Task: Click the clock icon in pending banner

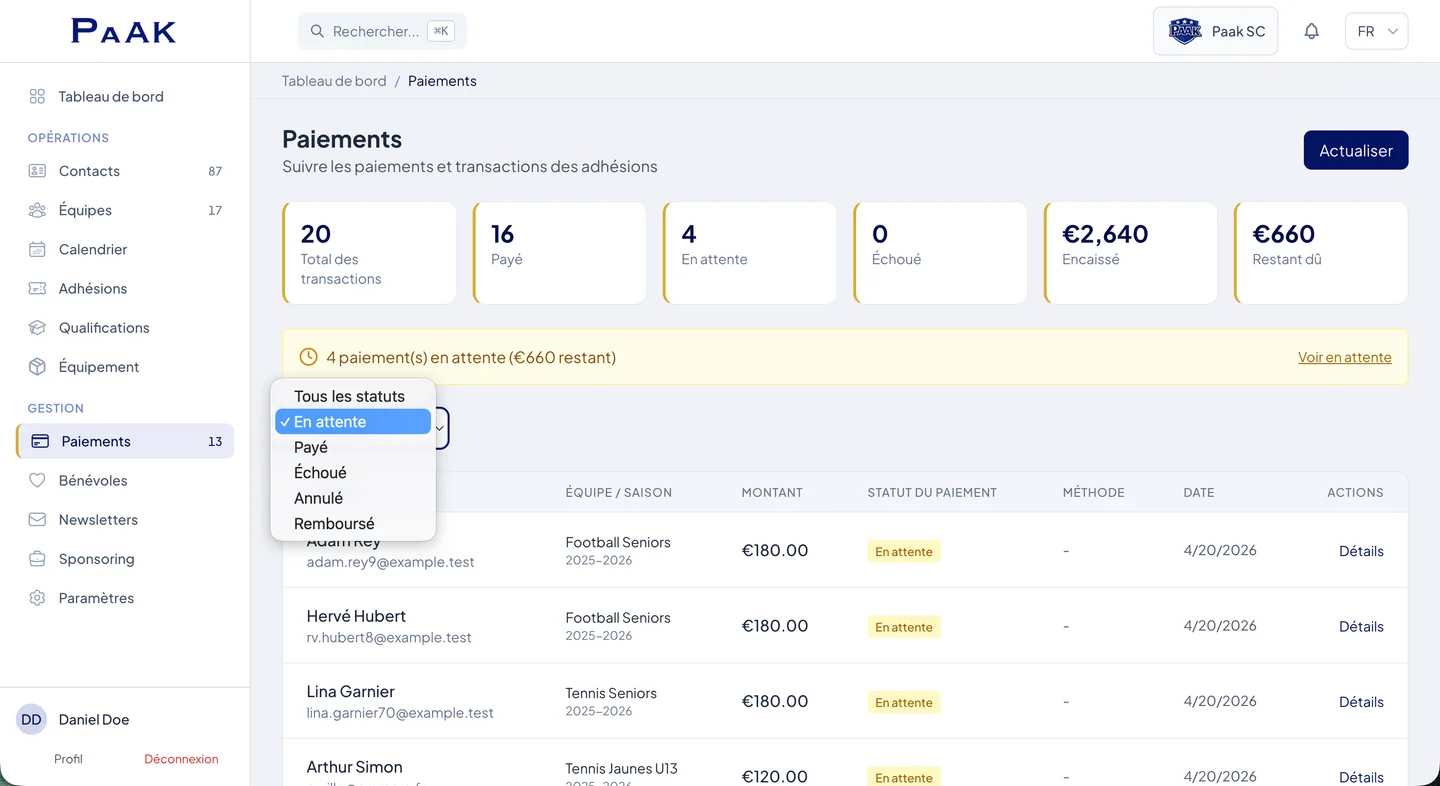Action: (x=309, y=357)
